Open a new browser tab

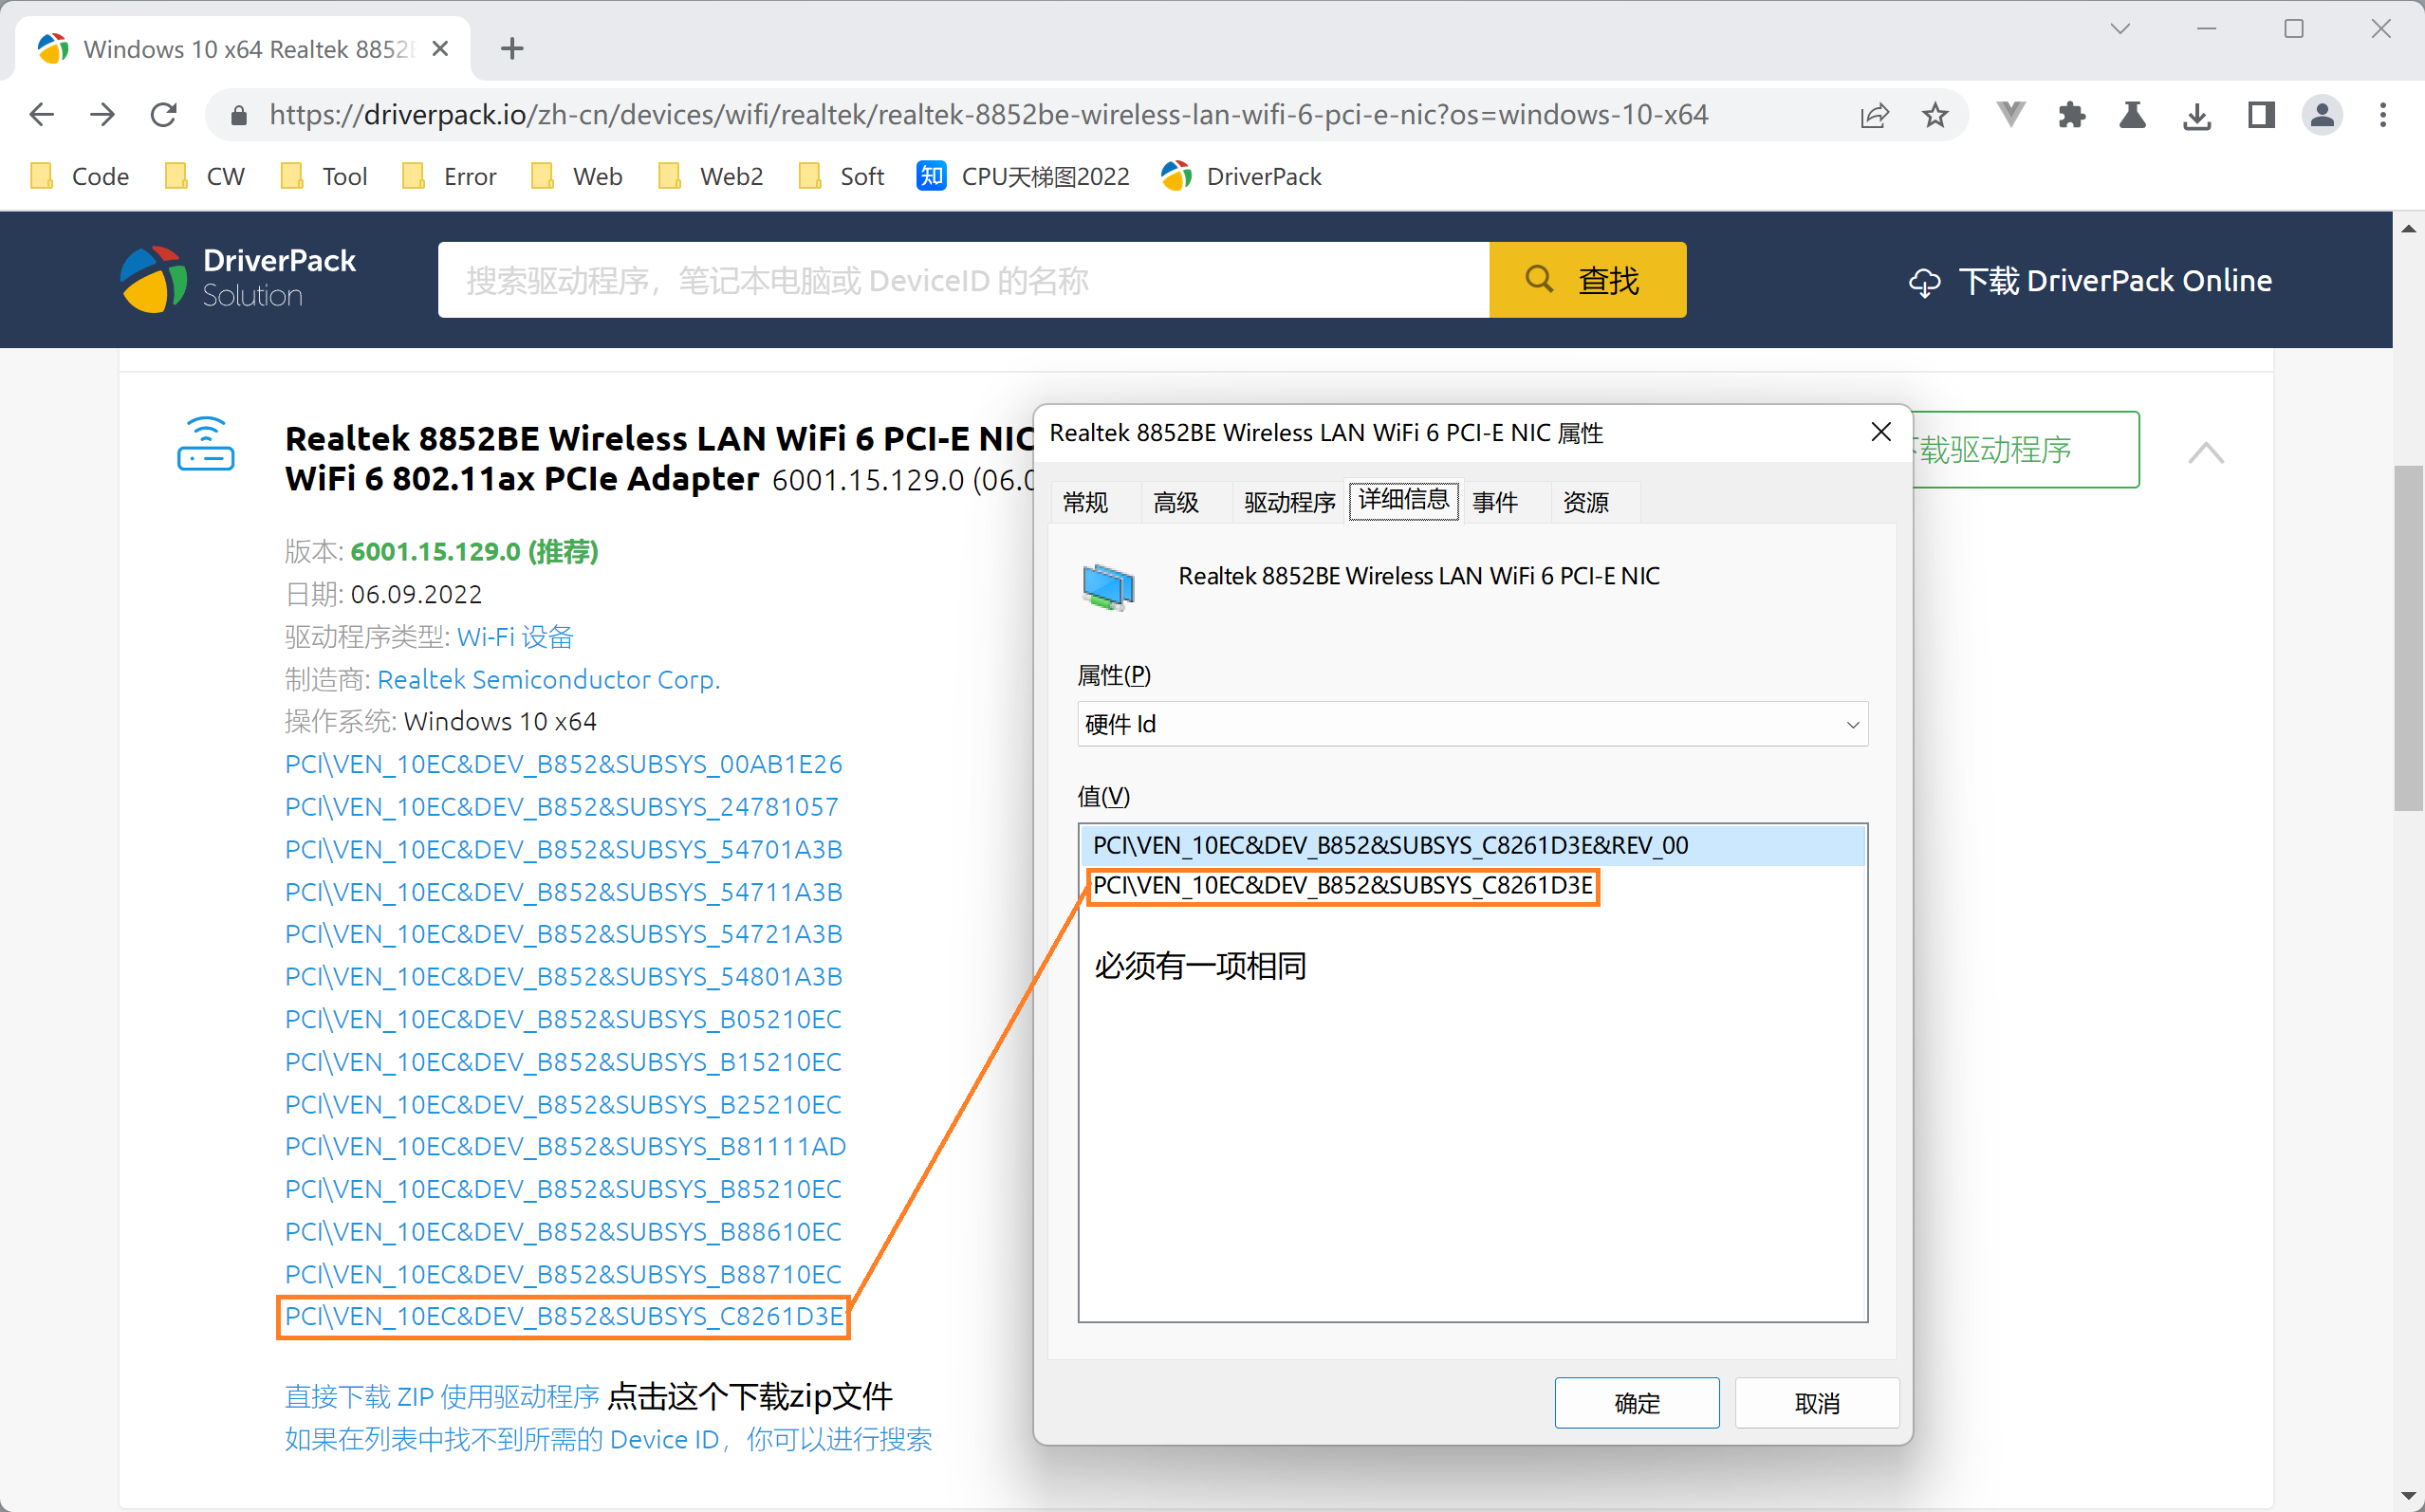click(512, 48)
